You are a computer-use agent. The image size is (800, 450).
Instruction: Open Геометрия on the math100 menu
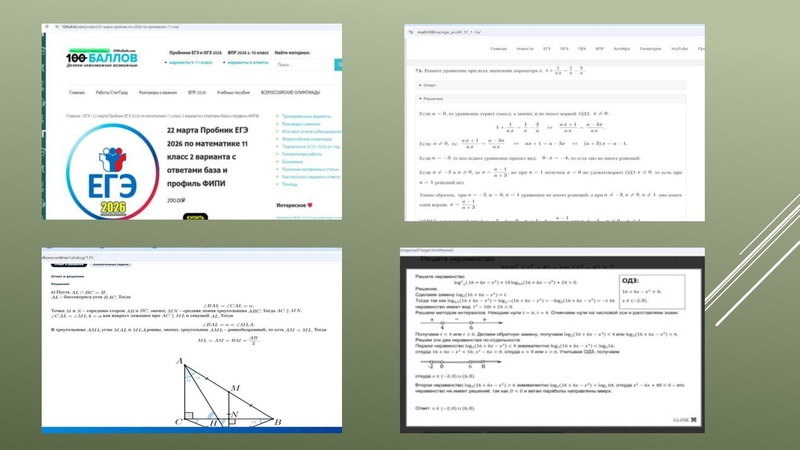[651, 48]
